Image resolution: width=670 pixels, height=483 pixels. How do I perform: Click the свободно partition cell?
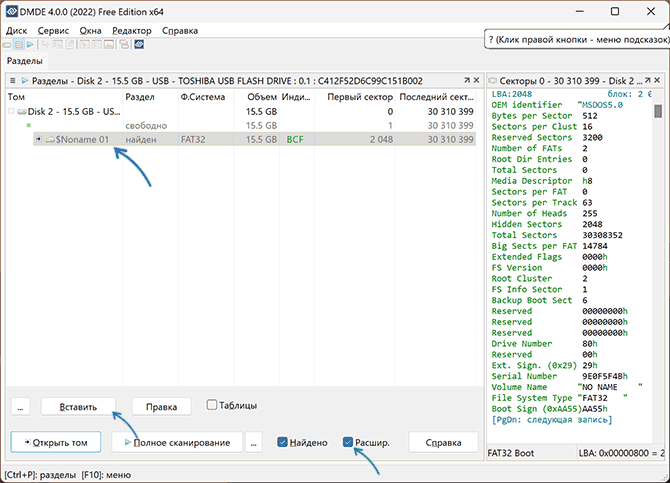(146, 126)
